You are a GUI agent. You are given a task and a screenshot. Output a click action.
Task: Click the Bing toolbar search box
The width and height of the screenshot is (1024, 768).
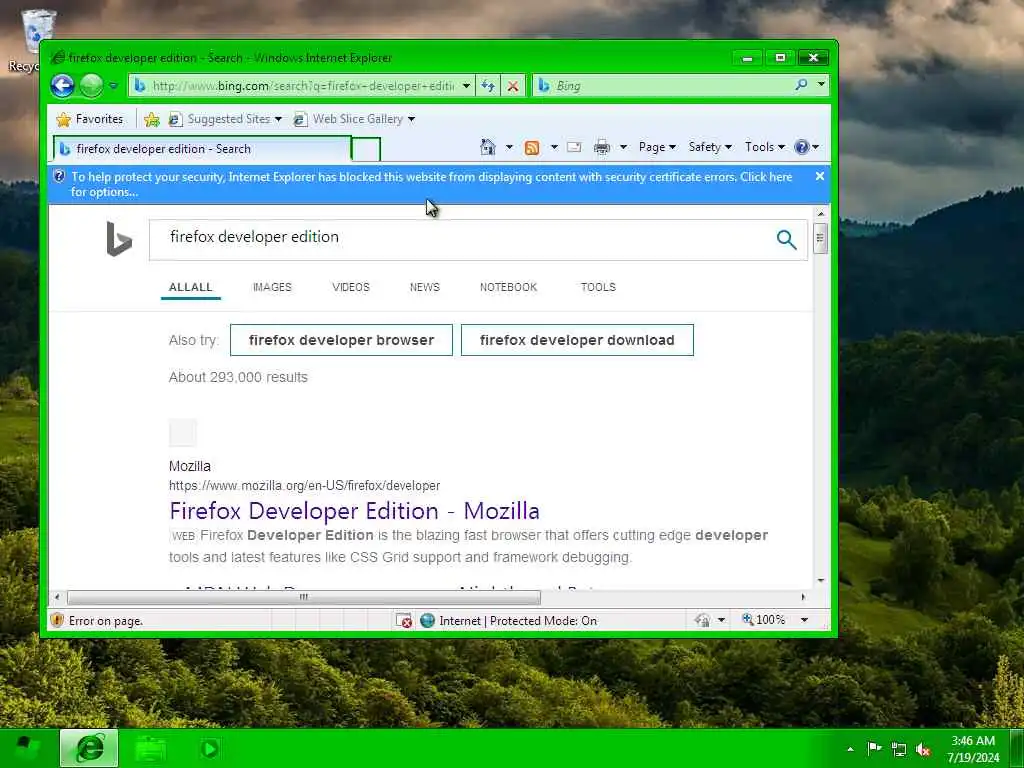coord(664,86)
